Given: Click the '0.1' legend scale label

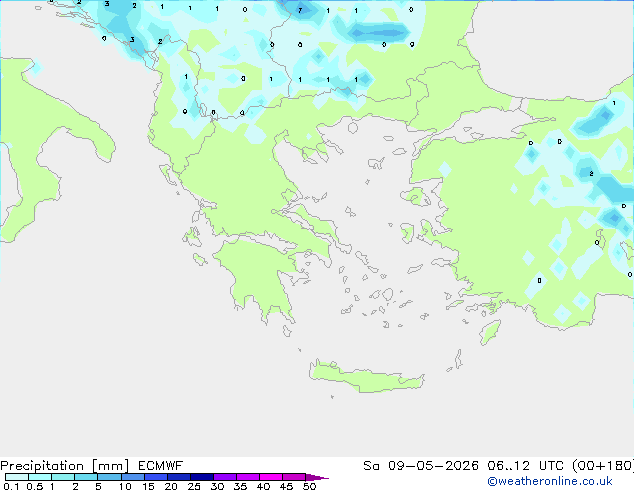Looking at the screenshot, I should click(x=11, y=486).
